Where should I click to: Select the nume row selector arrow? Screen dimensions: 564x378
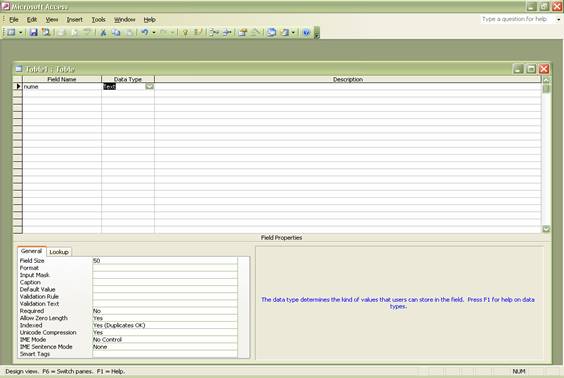(x=18, y=86)
